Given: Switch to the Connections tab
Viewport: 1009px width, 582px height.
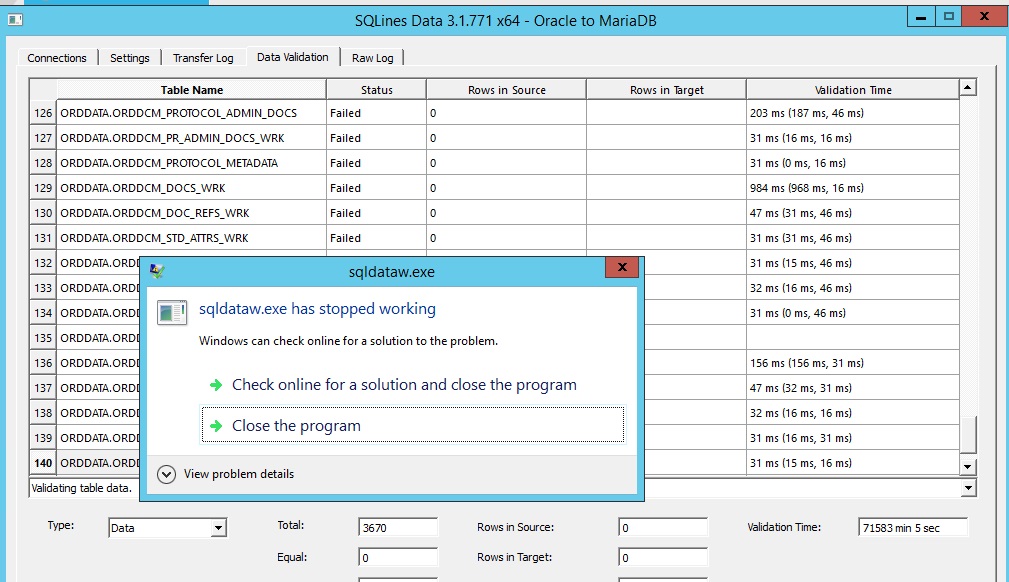Looking at the screenshot, I should (57, 58).
